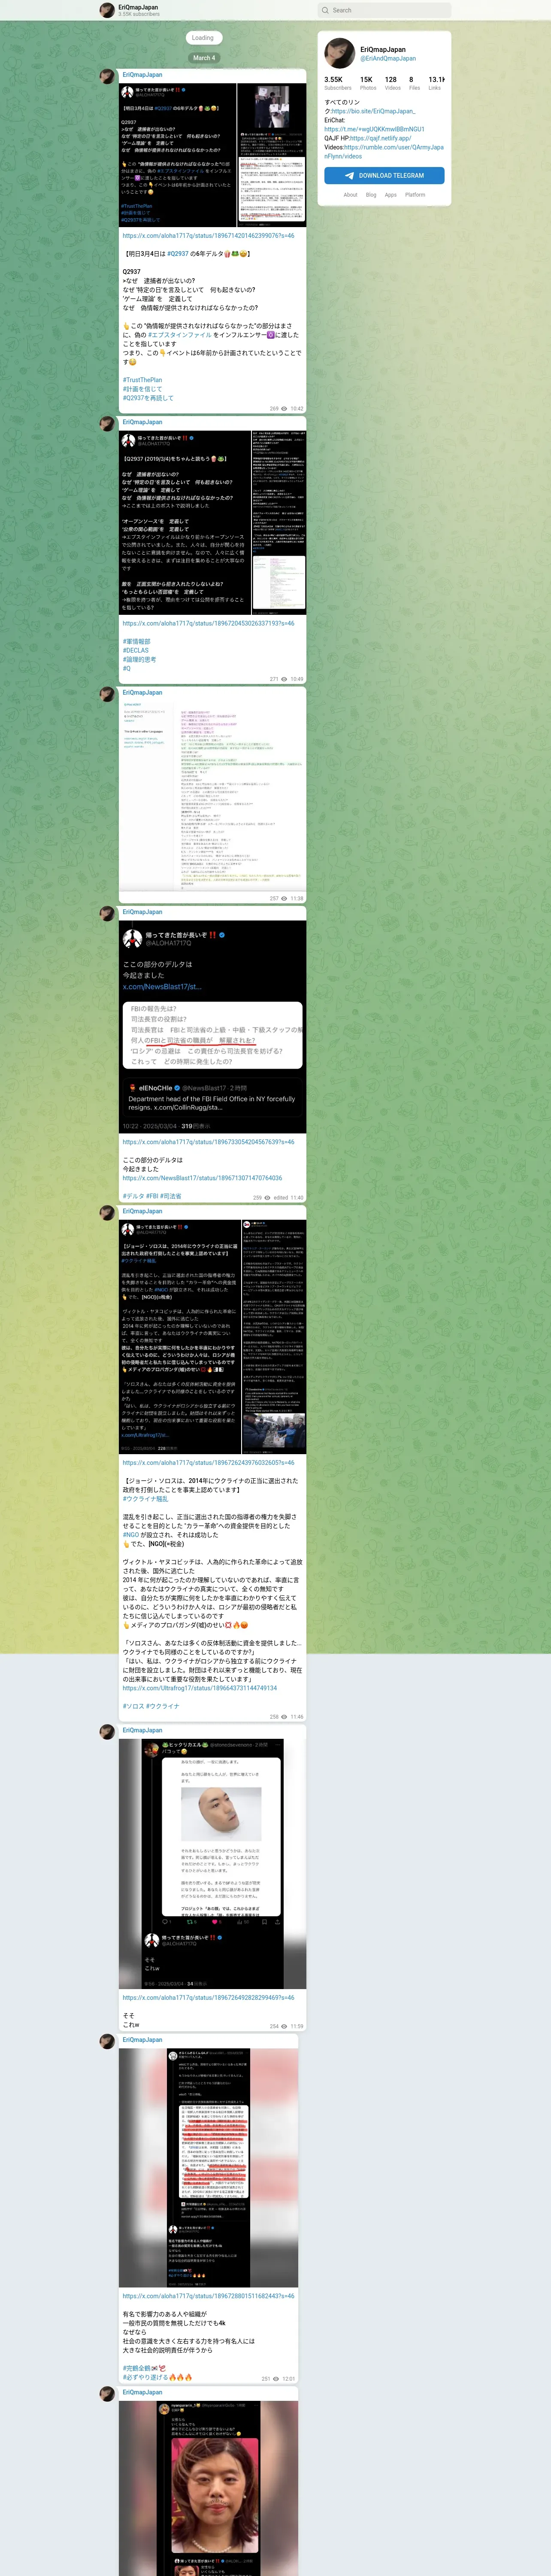Open the FBI tweet screenshot image
The image size is (551, 2576).
pyautogui.click(x=212, y=1026)
